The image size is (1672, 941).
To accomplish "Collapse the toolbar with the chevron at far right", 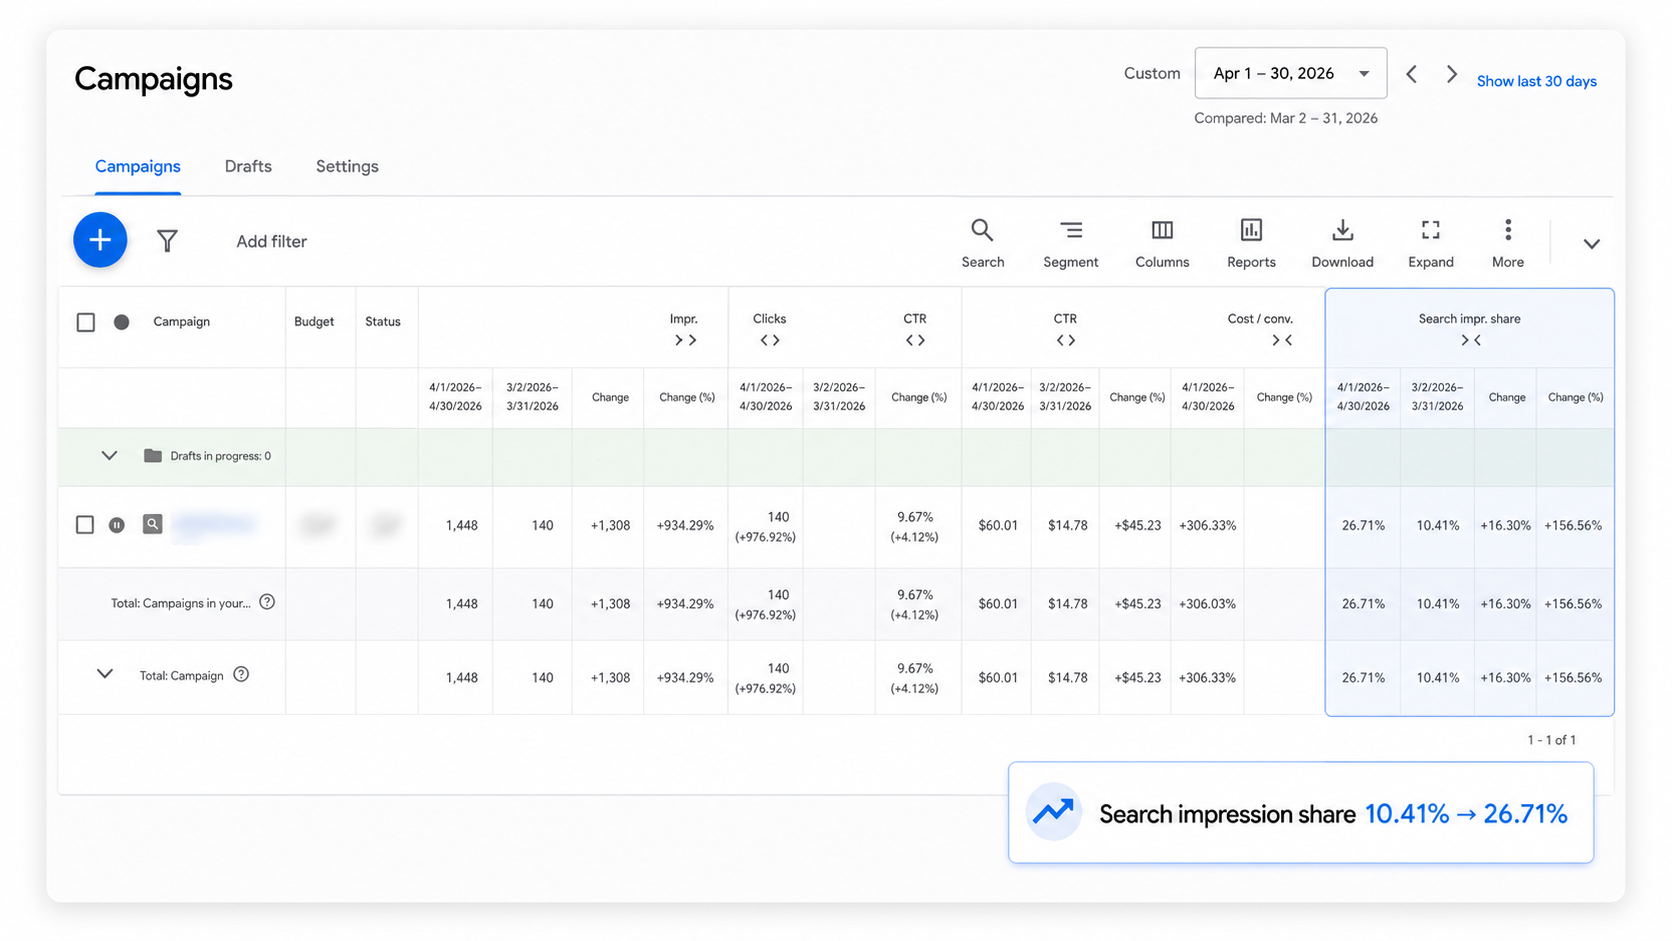I will (1591, 244).
